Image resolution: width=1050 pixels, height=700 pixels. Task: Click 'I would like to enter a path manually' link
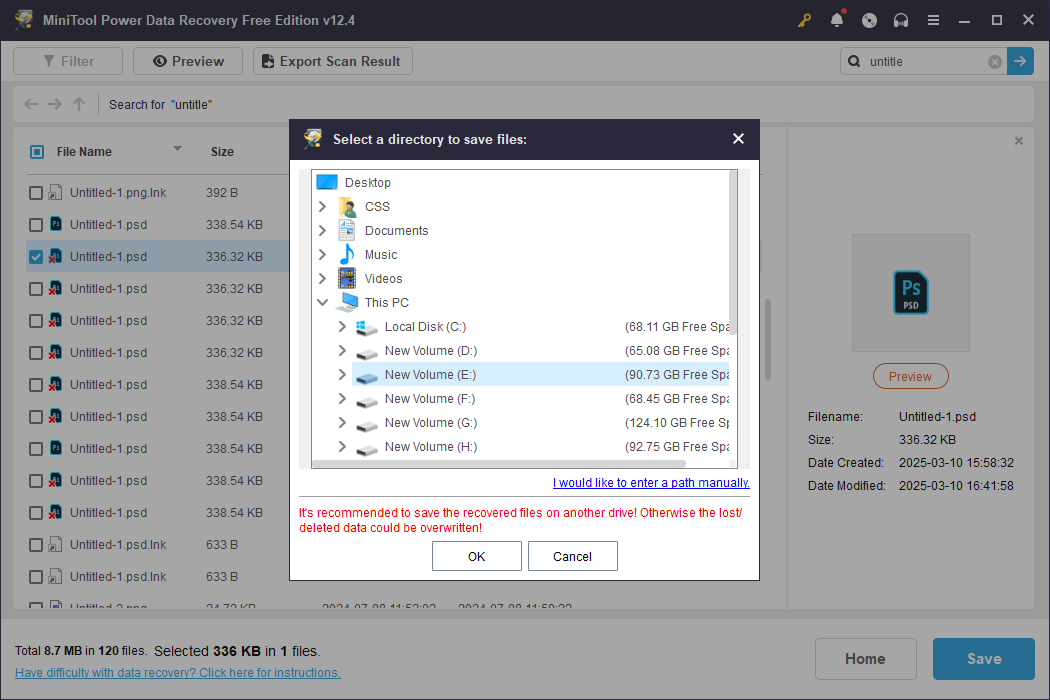coord(651,482)
